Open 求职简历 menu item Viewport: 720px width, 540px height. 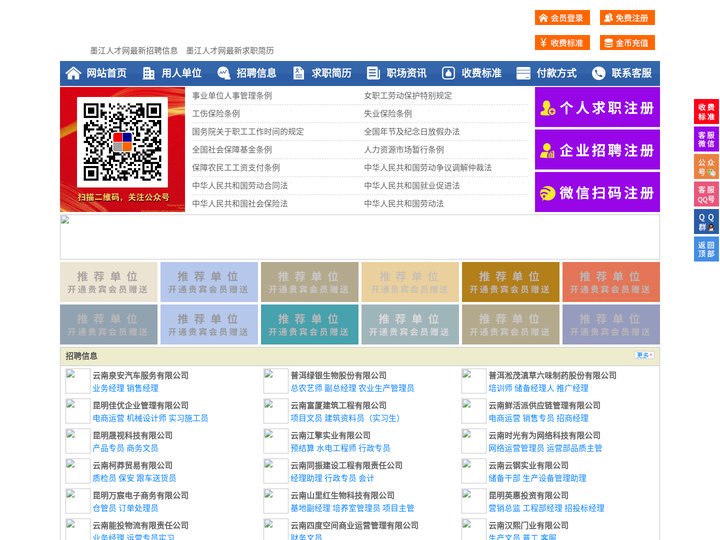click(x=332, y=73)
